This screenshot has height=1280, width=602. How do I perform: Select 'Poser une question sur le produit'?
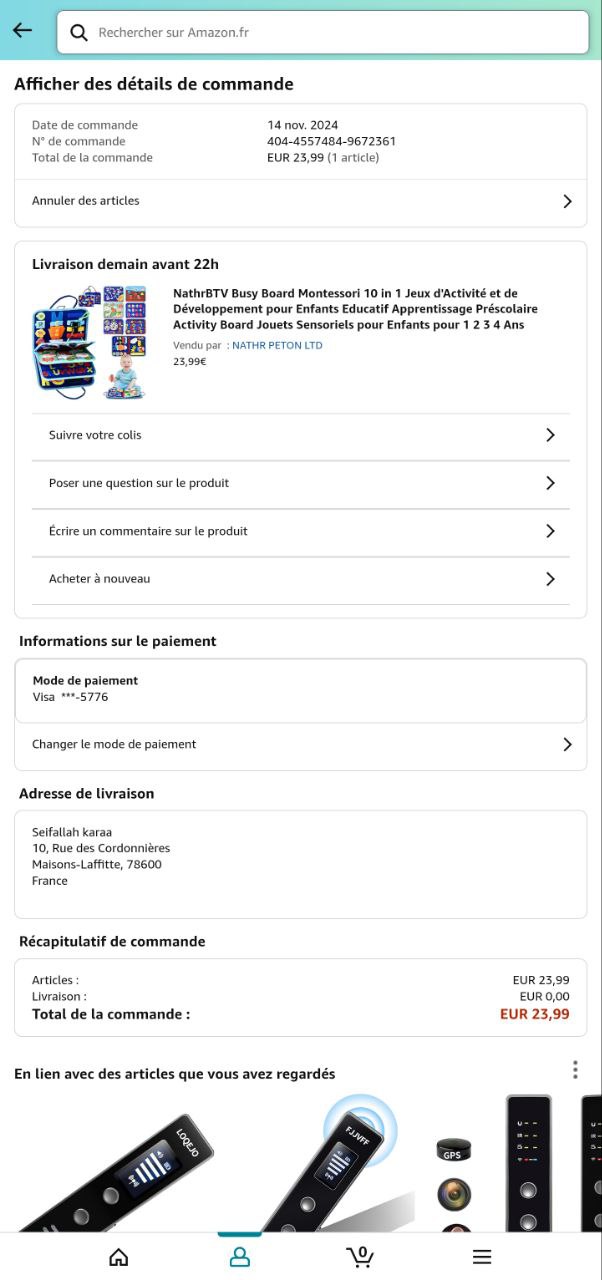(139, 483)
